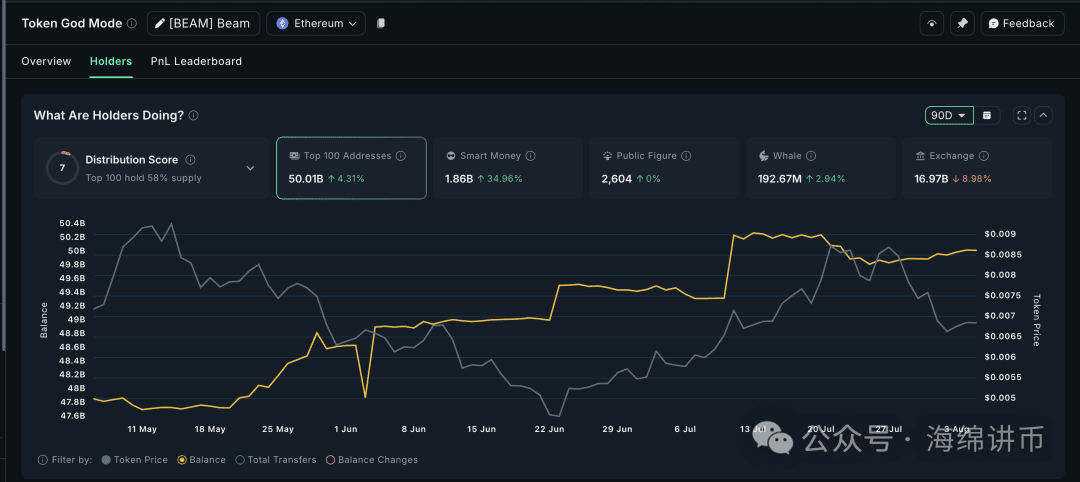Image resolution: width=1080 pixels, height=482 pixels.
Task: Click the Smart Money card's icon
Action: pos(450,156)
